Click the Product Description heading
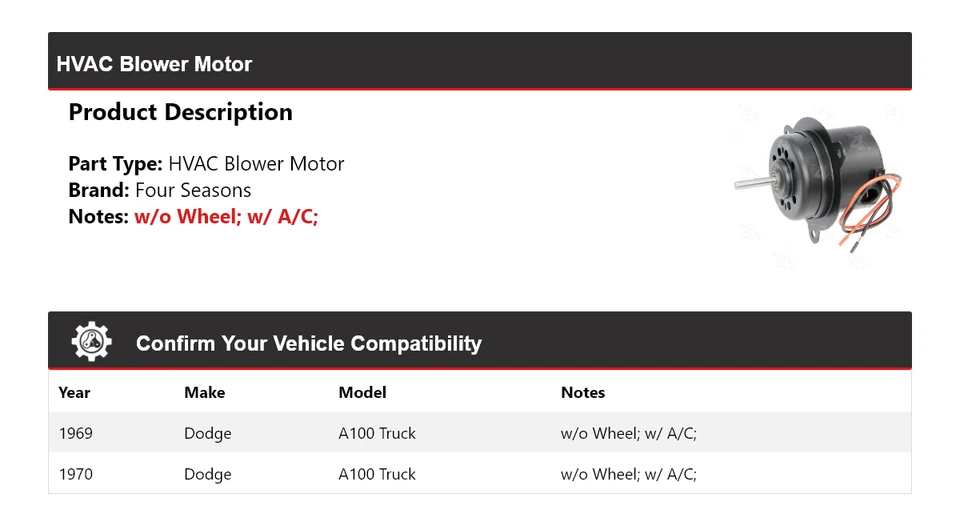This screenshot has width=960, height=526. pos(180,112)
